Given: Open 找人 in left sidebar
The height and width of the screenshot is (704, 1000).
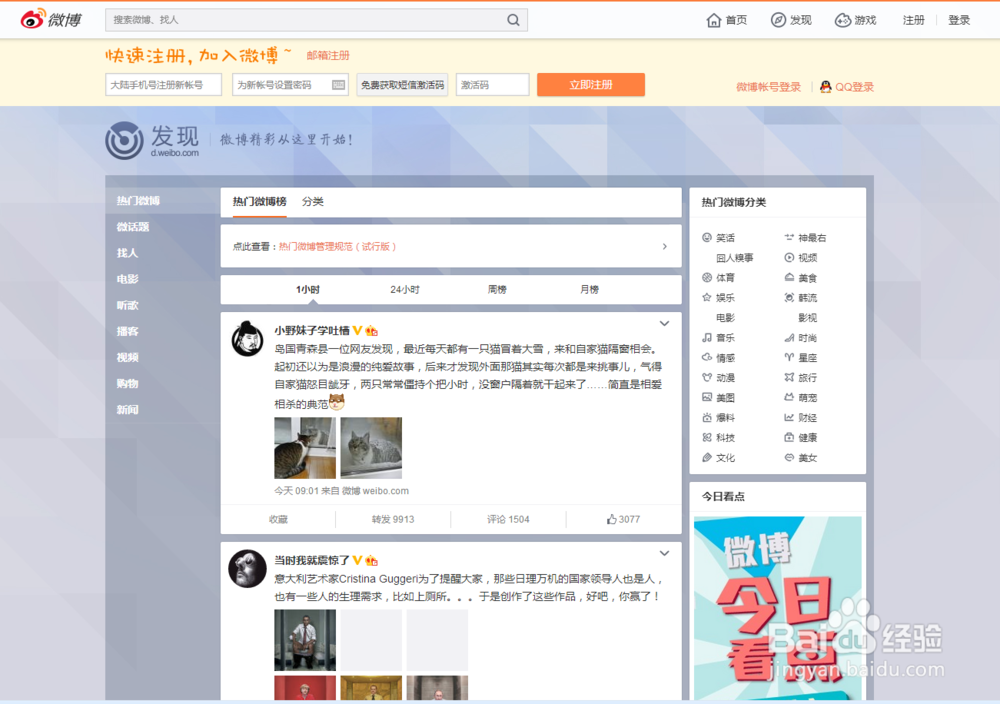Looking at the screenshot, I should (x=127, y=253).
